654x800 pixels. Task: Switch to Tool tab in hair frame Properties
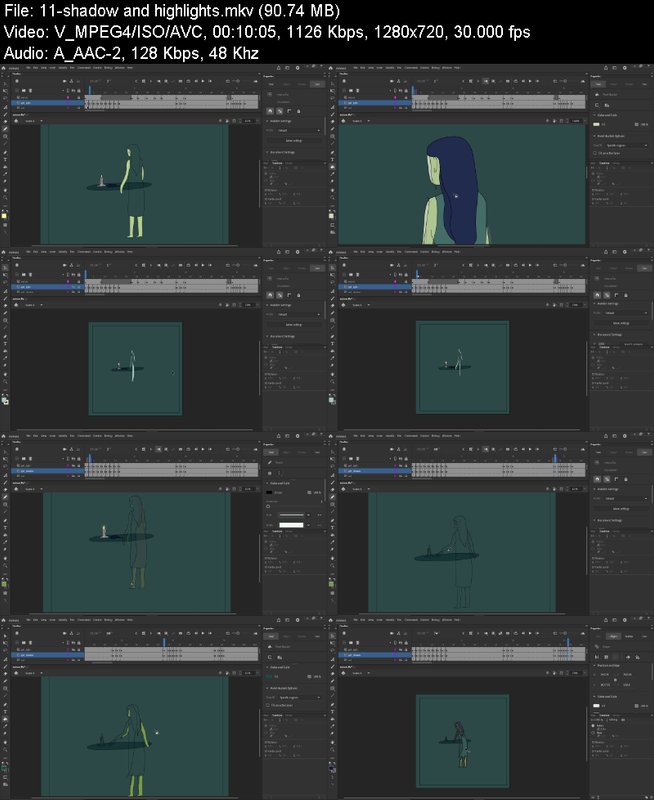[x=598, y=84]
